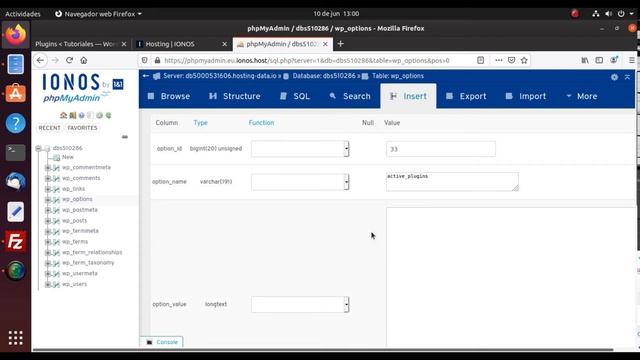The height and width of the screenshot is (360, 640).
Task: Open Firefox library icon
Action: (585, 60)
